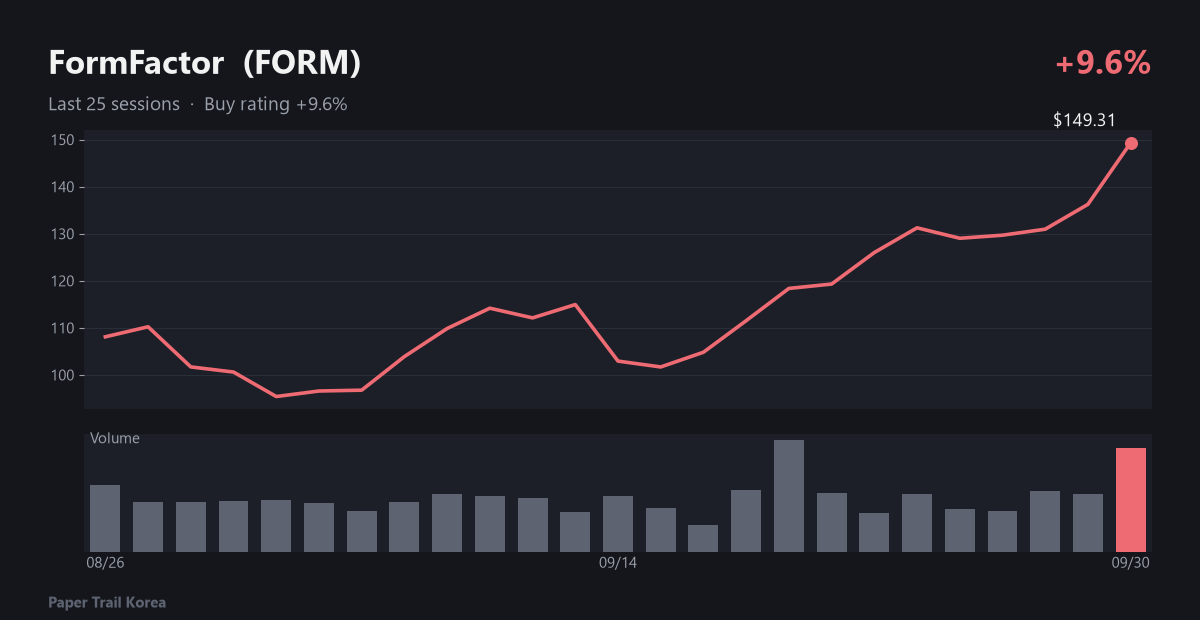Click the 150 y-axis label
Viewport: 1200px width, 620px height.
pos(64,140)
